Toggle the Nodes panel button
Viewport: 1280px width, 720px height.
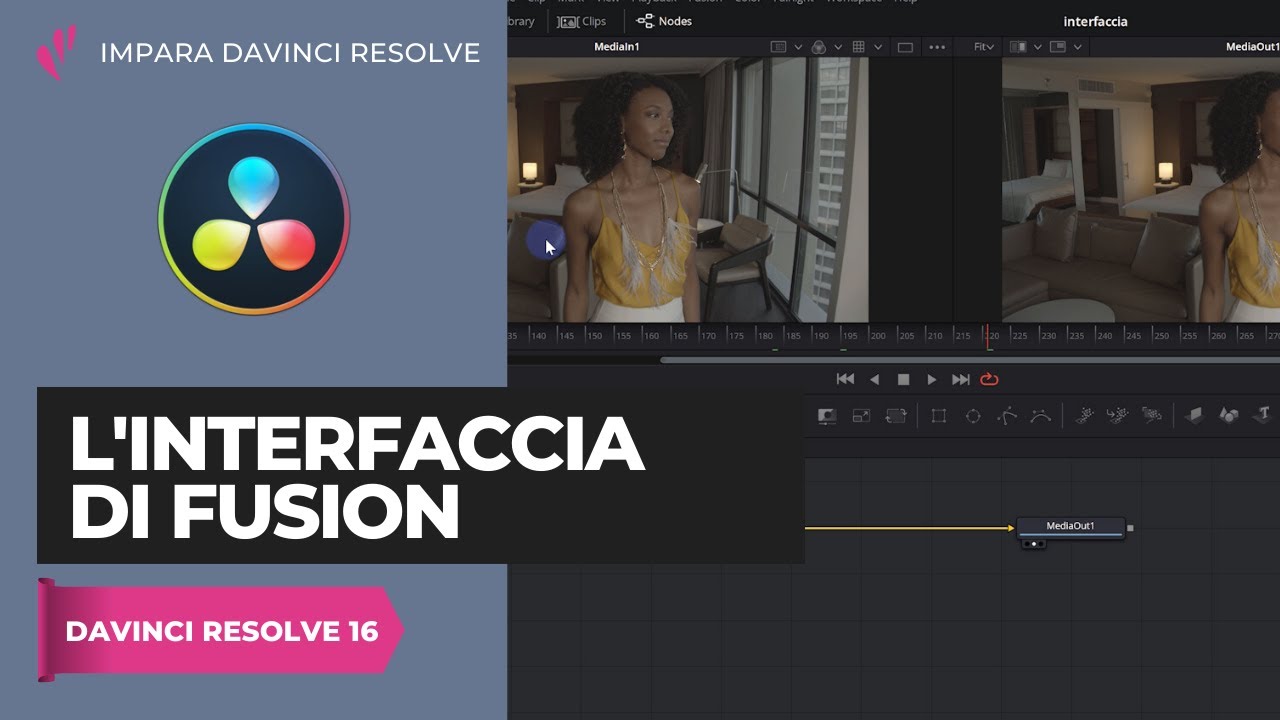point(664,21)
